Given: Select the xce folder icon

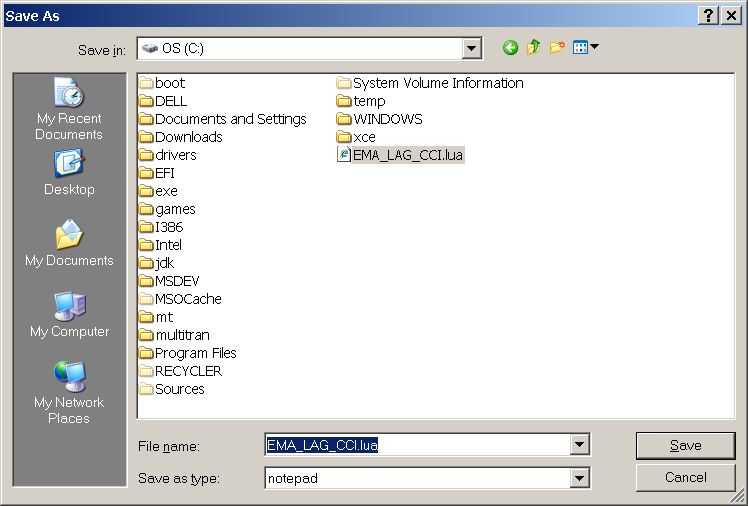Looking at the screenshot, I should pyautogui.click(x=343, y=137).
